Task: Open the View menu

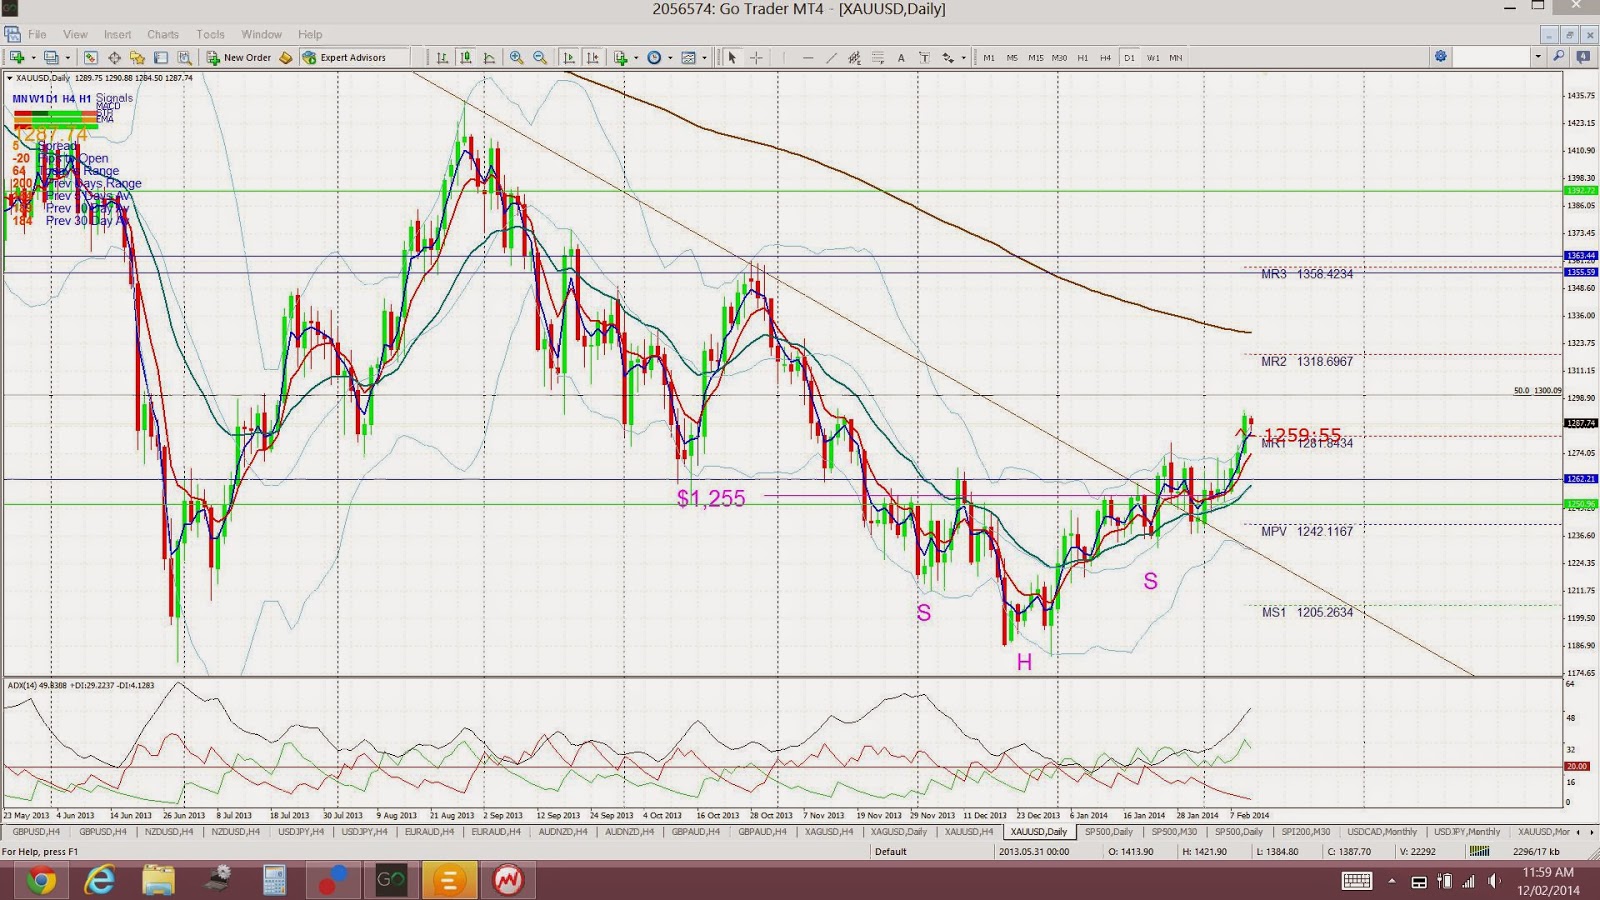Action: pyautogui.click(x=75, y=34)
